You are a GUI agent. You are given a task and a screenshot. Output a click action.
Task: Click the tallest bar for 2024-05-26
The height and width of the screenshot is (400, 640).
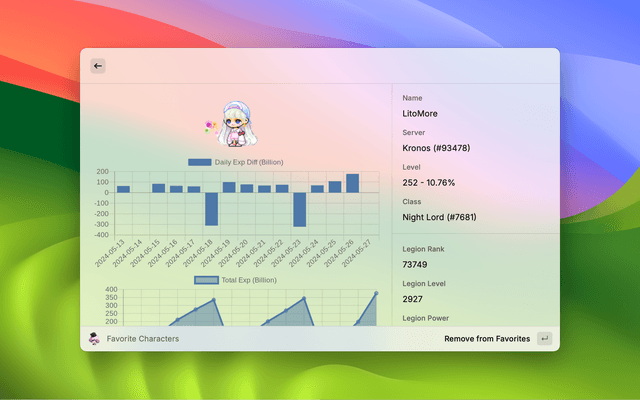pyautogui.click(x=352, y=183)
